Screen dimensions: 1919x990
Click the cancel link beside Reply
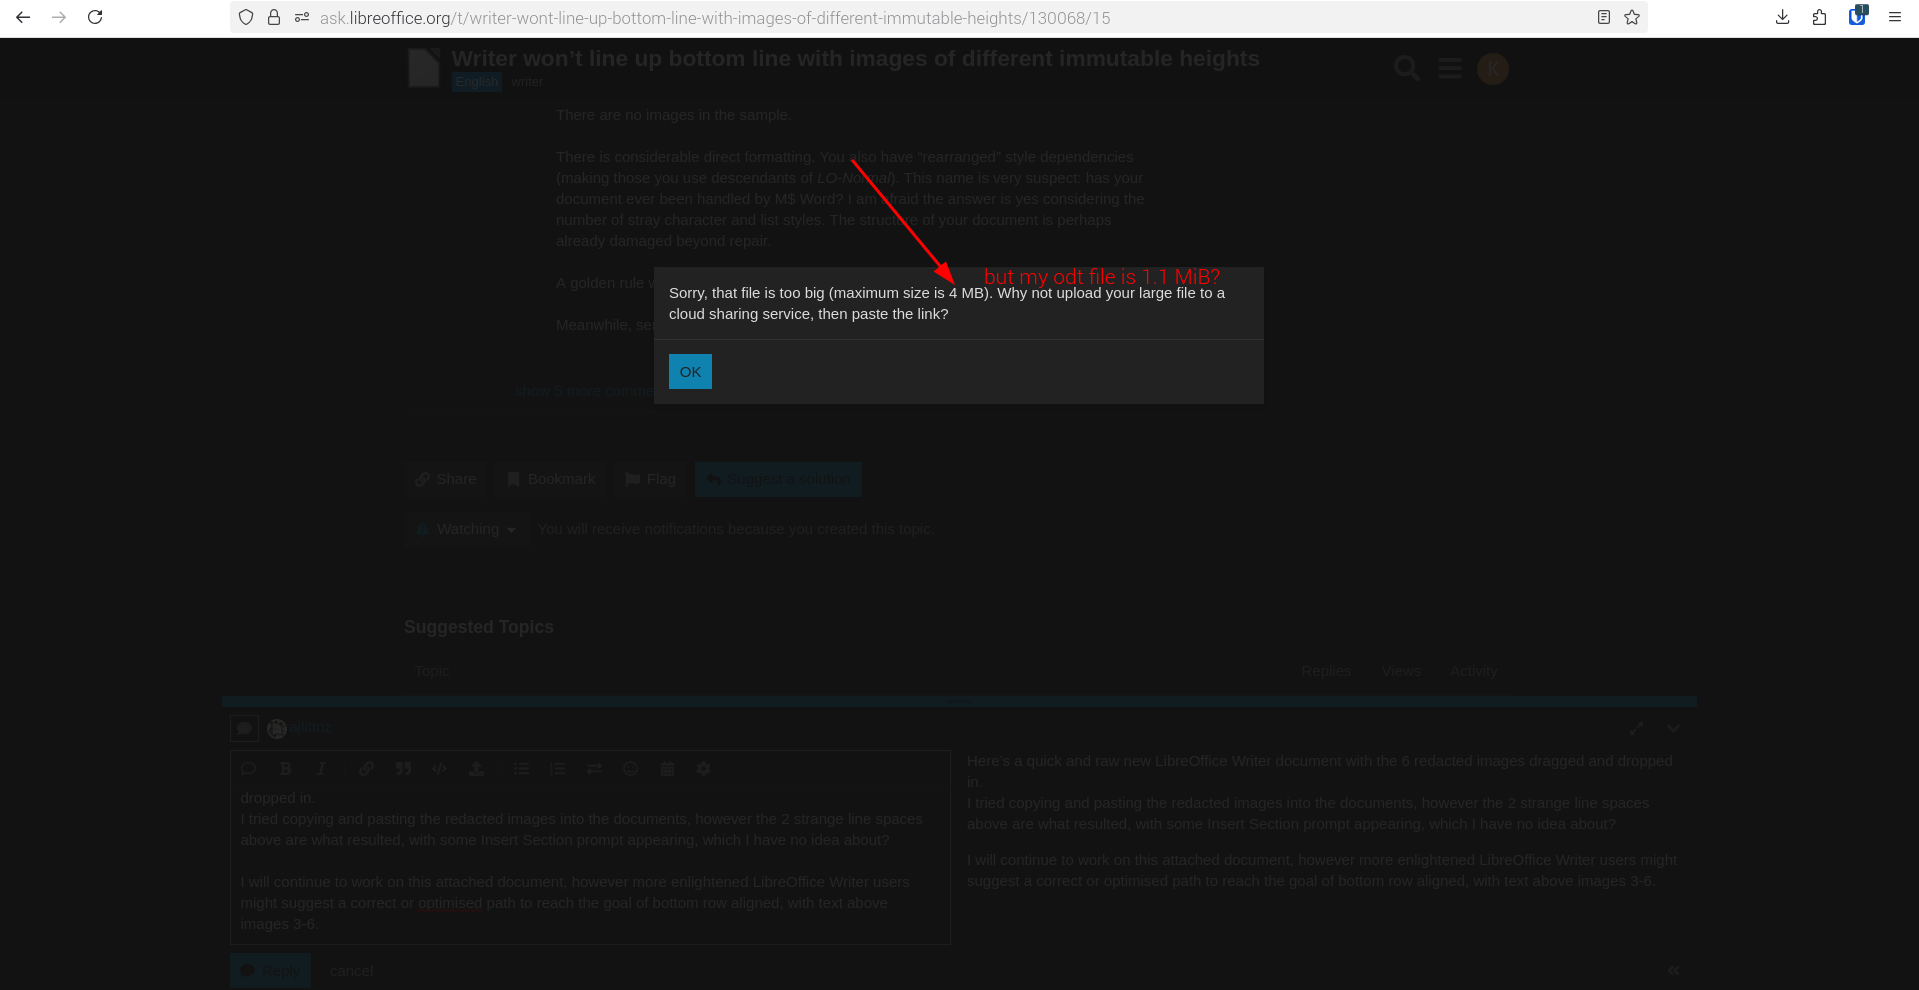tap(351, 971)
